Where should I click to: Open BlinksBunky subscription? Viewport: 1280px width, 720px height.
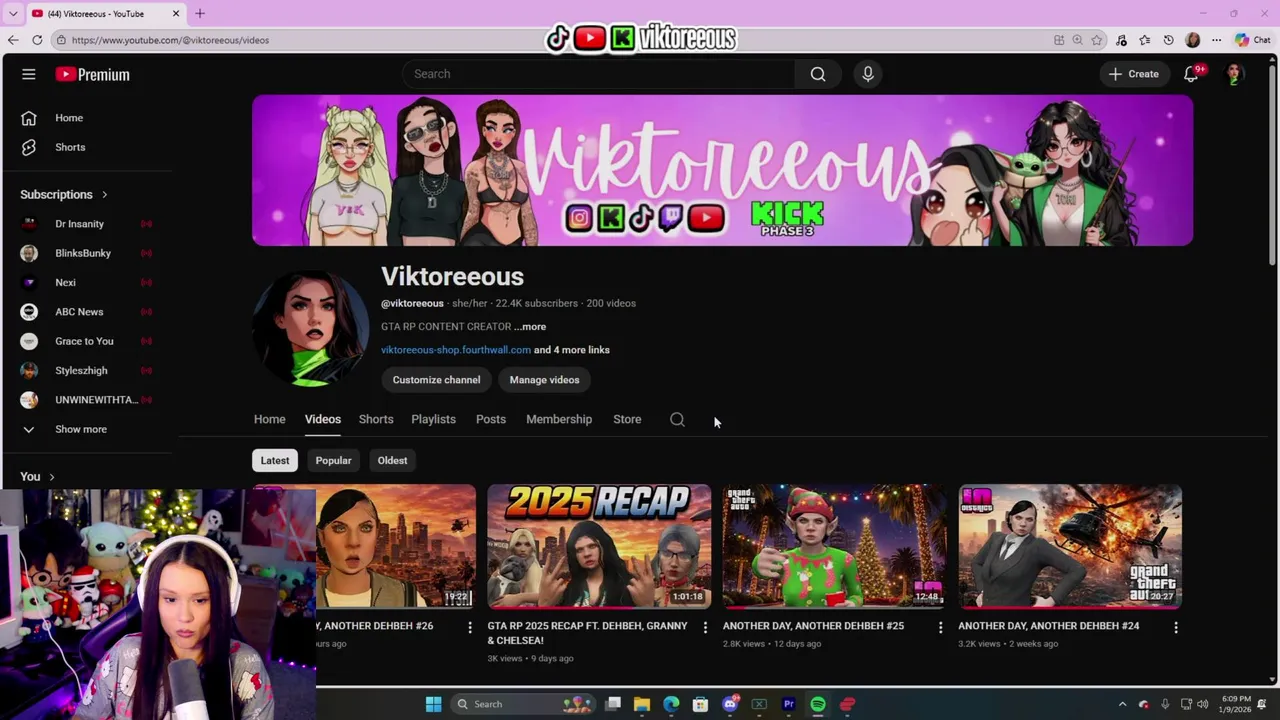click(83, 253)
